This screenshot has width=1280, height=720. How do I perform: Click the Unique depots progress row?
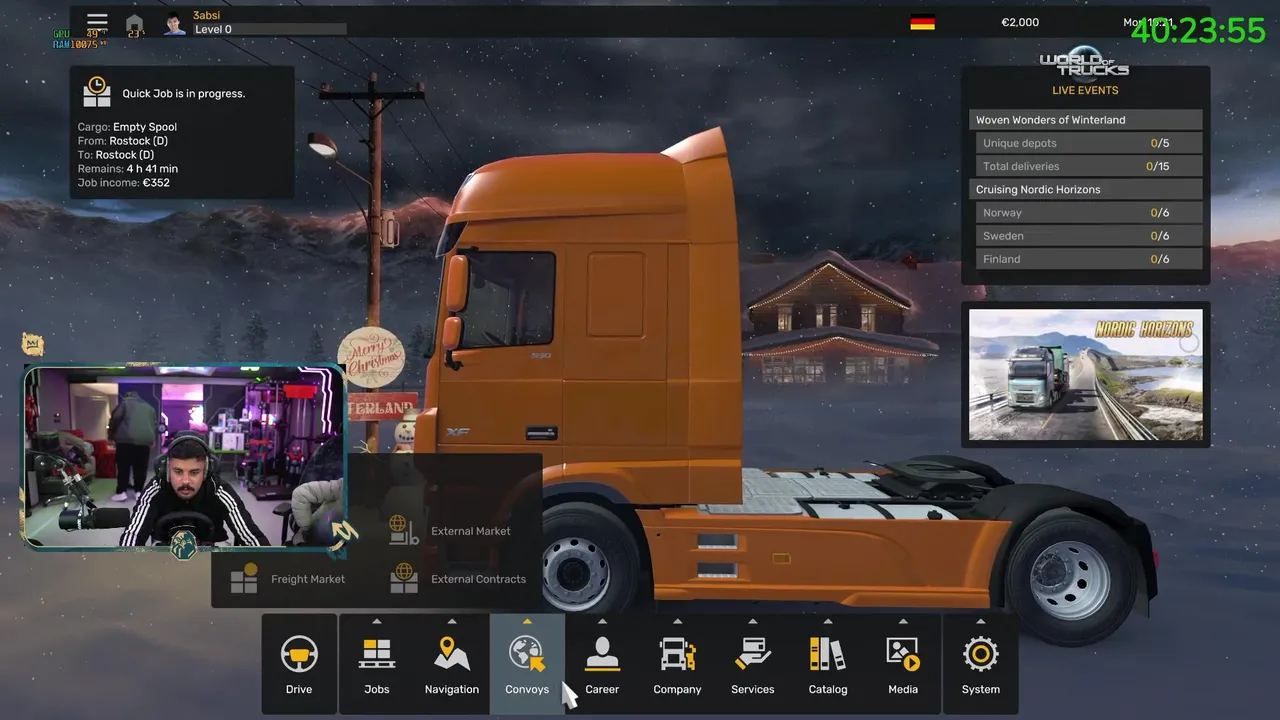(1089, 143)
